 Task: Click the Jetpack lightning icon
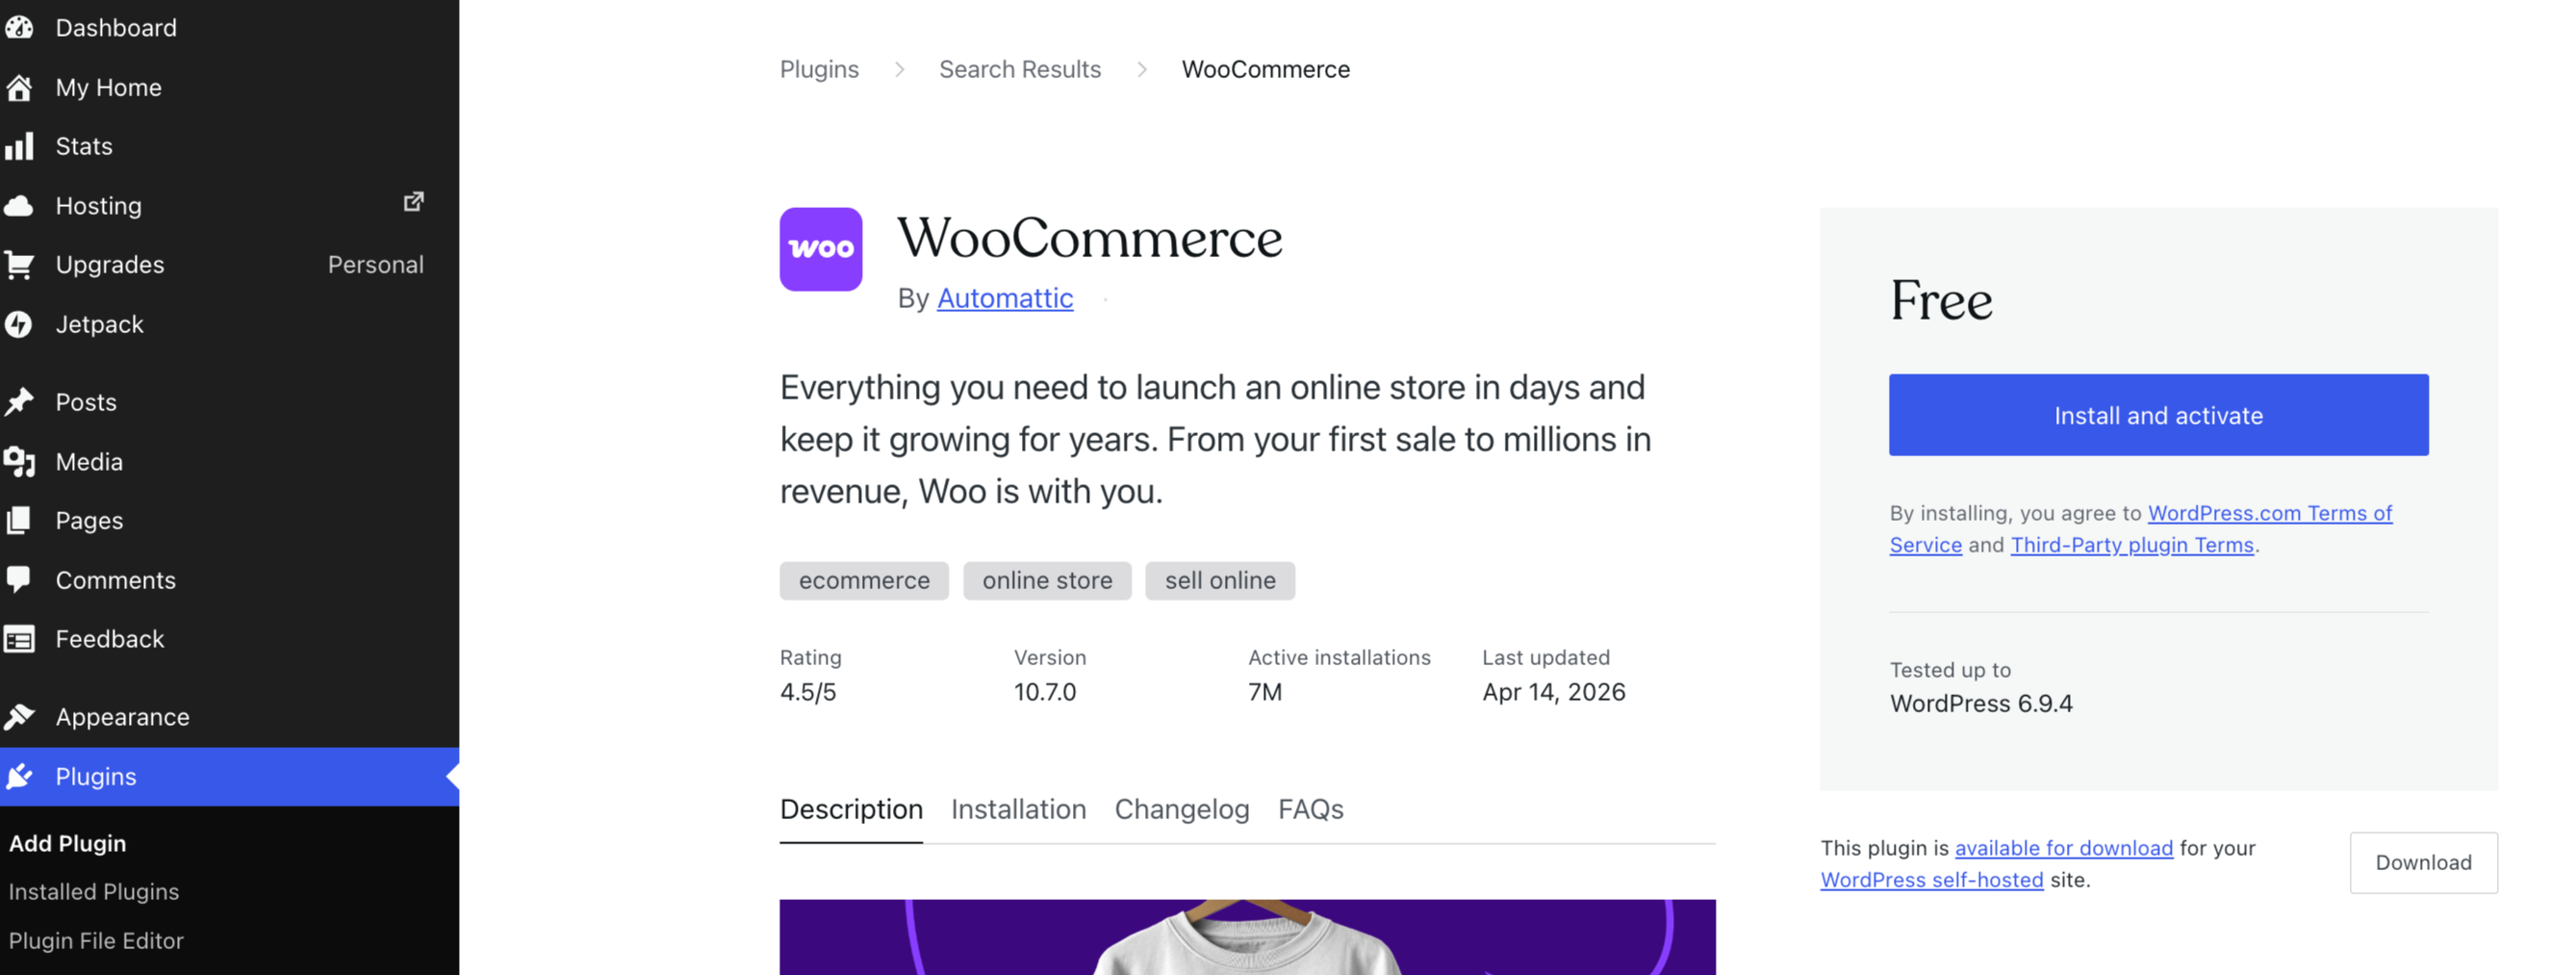pos(21,324)
